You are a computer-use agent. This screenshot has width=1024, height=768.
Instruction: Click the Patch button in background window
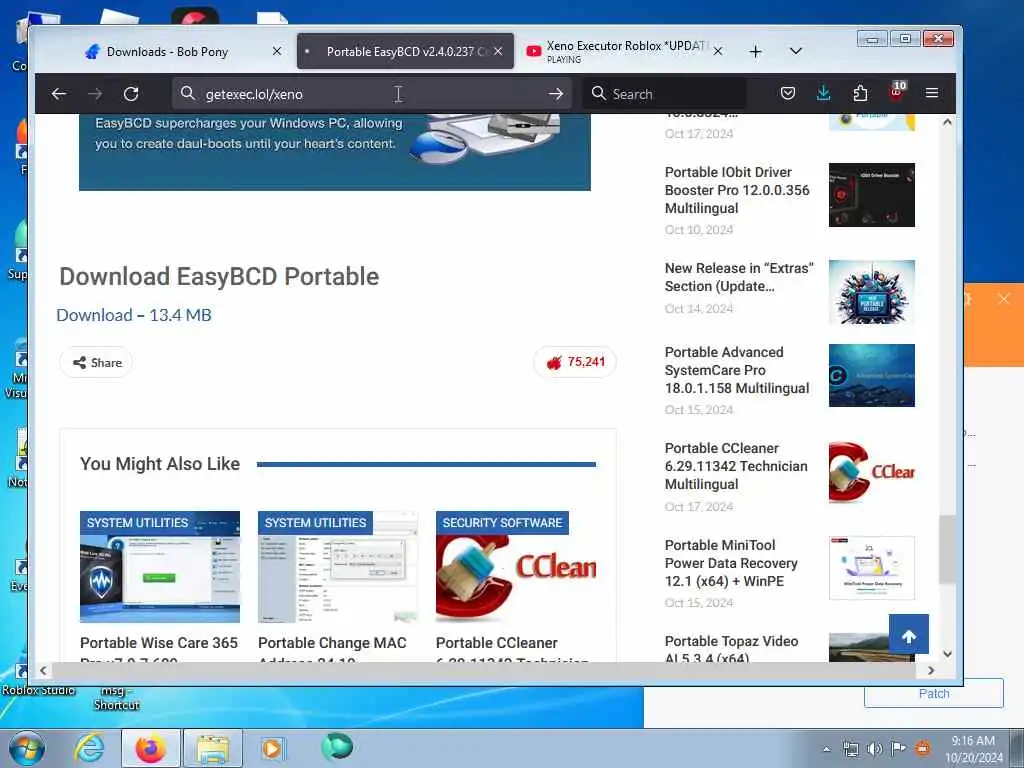point(933,693)
